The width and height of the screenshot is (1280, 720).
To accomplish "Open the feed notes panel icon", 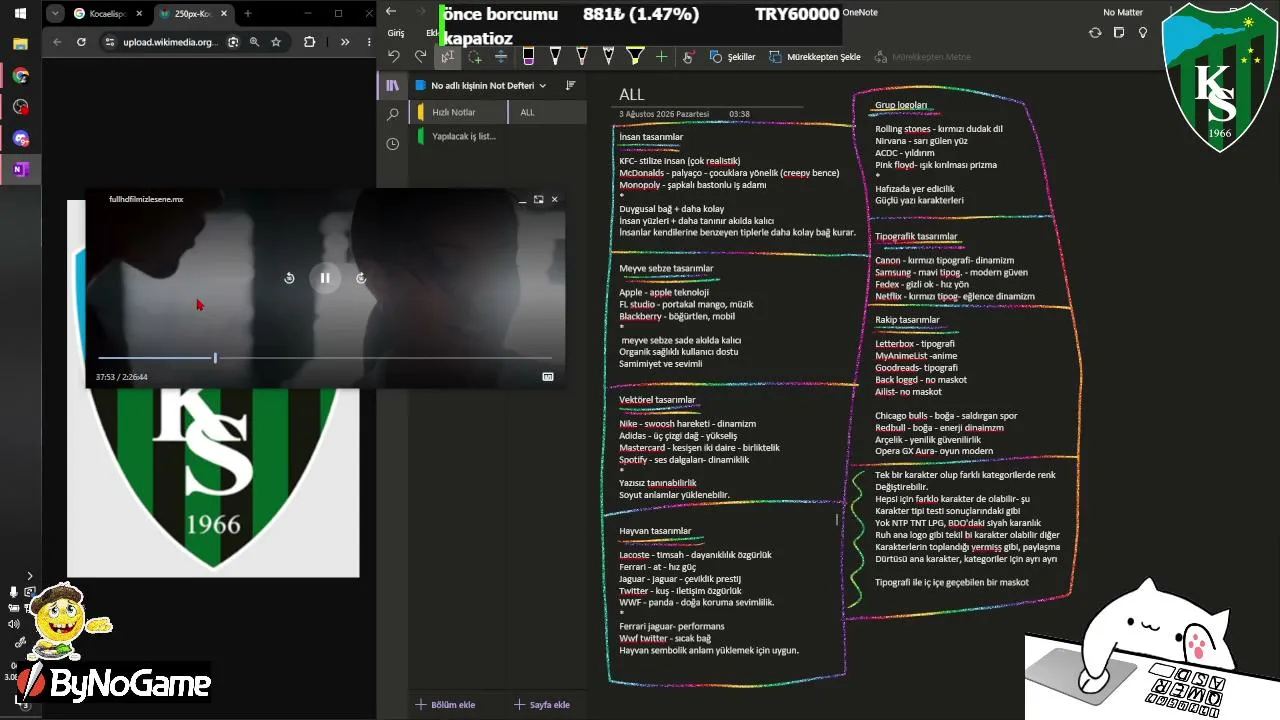I will click(1119, 33).
